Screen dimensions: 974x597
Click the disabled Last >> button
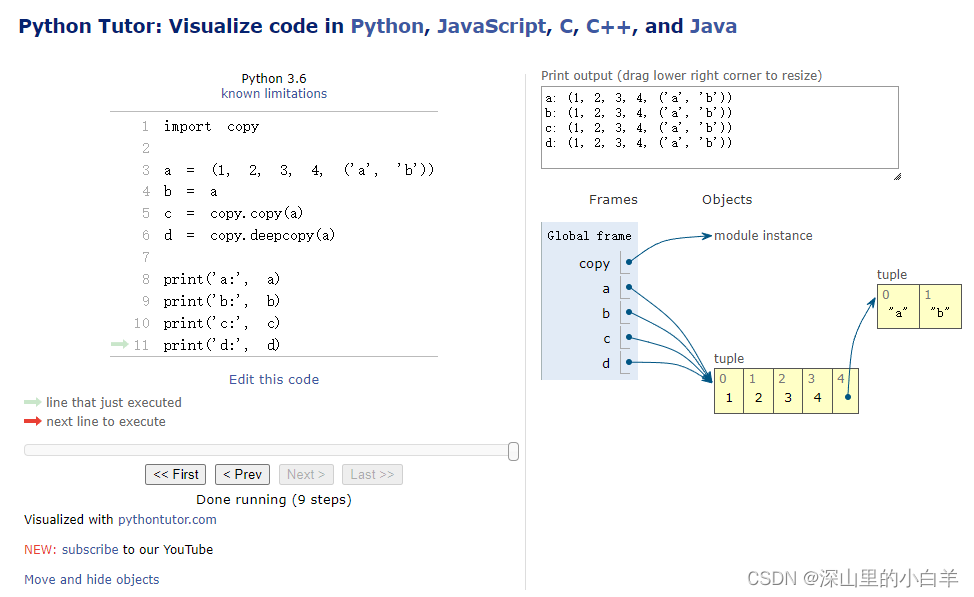click(x=372, y=475)
